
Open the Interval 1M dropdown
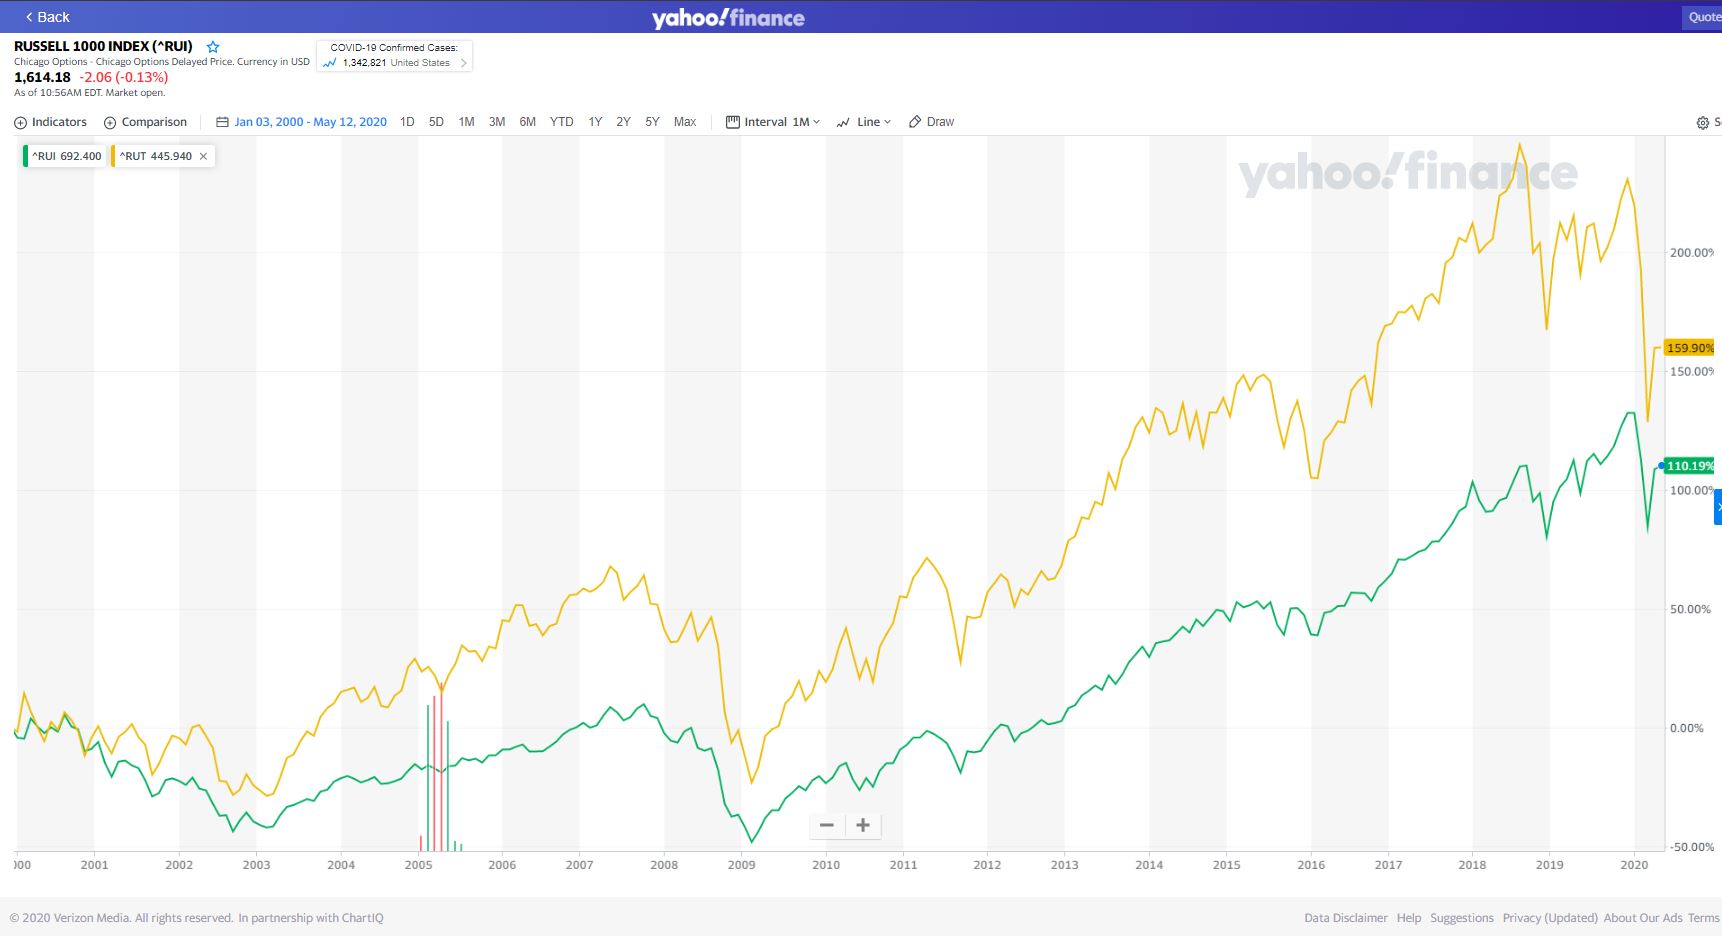(773, 122)
